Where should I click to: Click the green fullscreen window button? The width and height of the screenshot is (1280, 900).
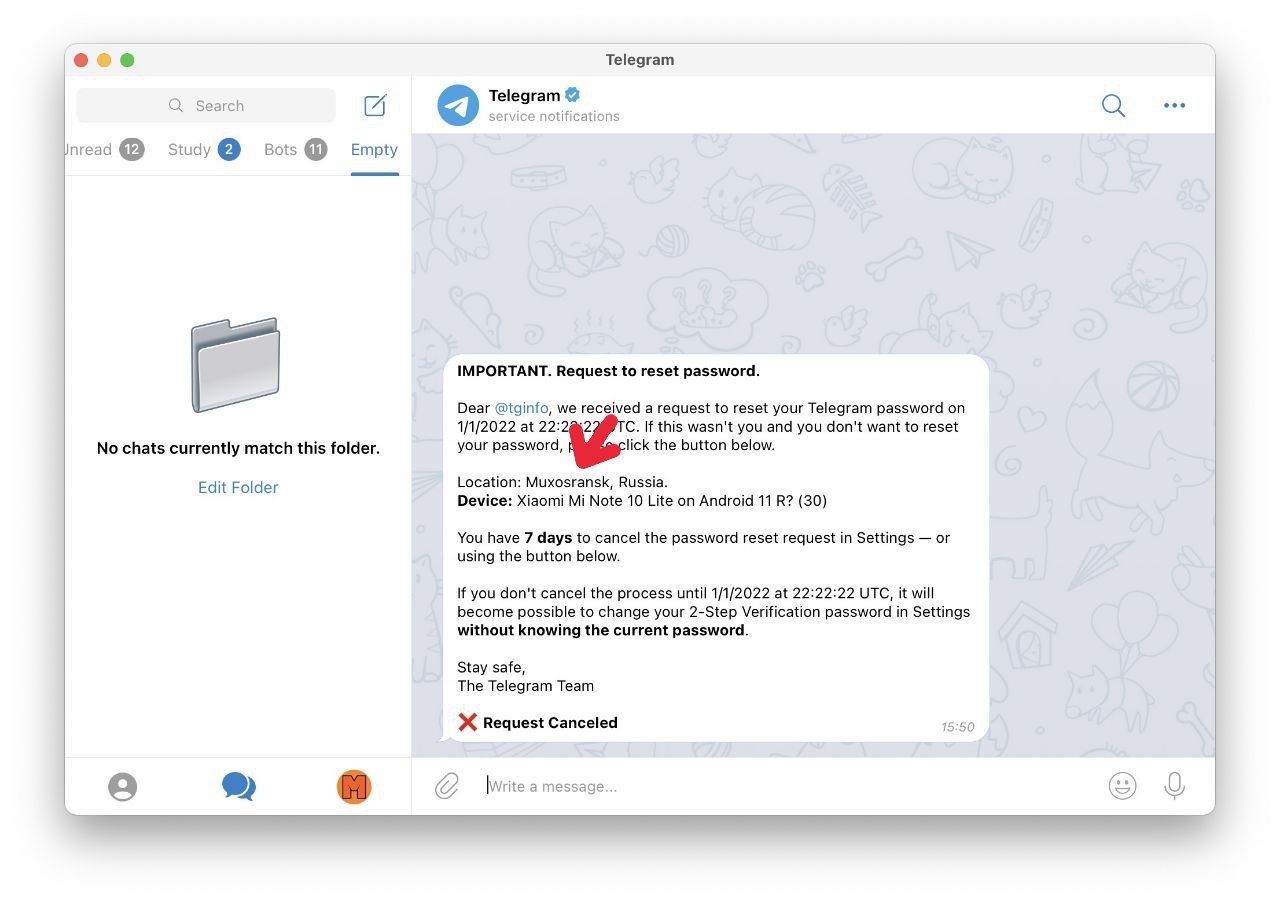(127, 60)
